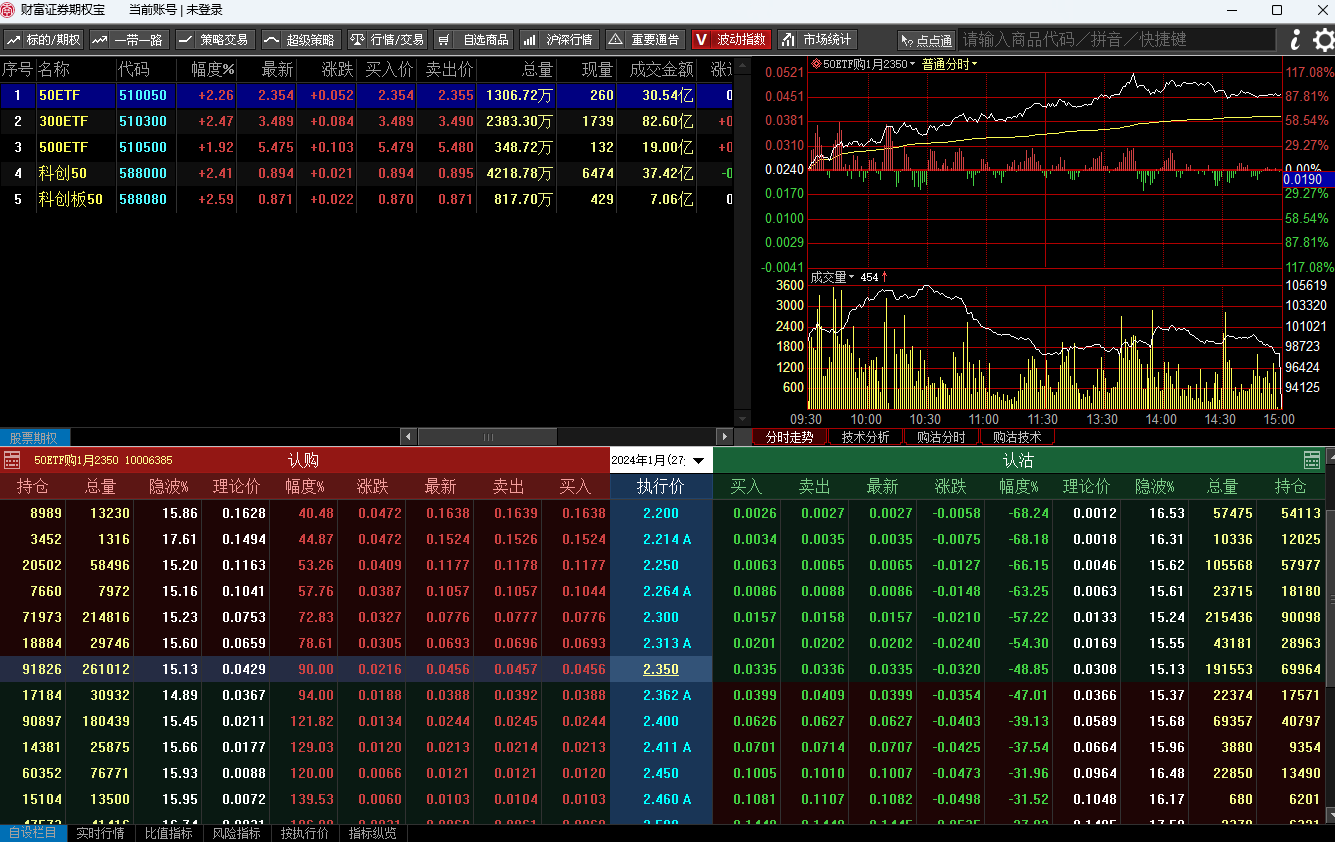The width and height of the screenshot is (1335, 842).
Task: Click the info icon beside search box
Action: [1296, 40]
